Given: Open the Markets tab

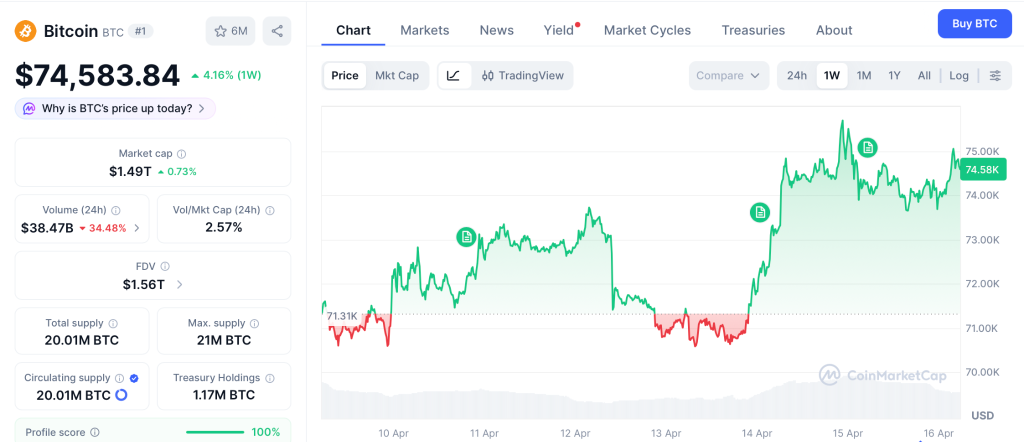Looking at the screenshot, I should [425, 30].
